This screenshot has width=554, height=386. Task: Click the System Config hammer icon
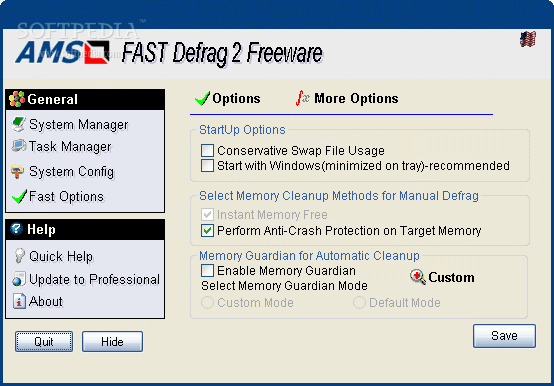[x=17, y=171]
